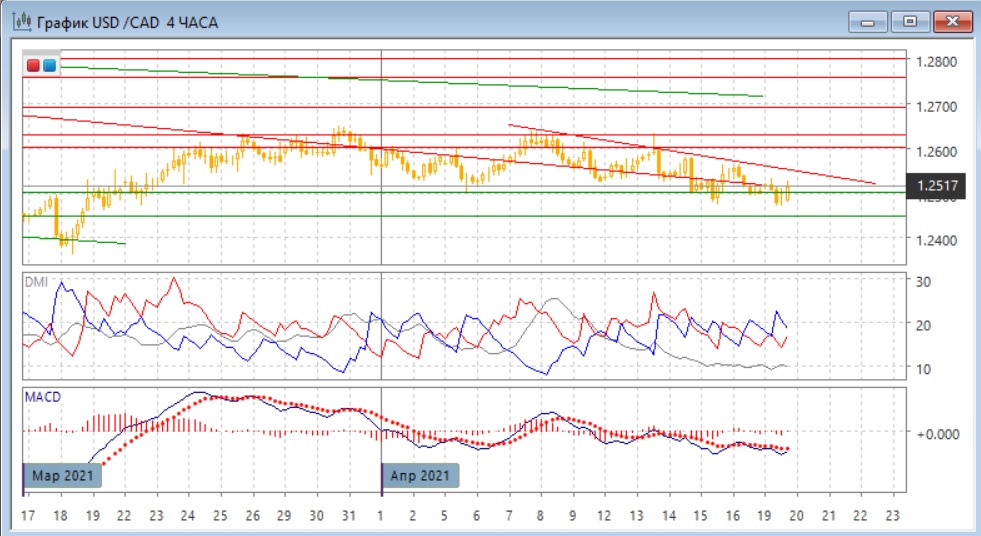This screenshot has height=536, width=981.
Task: Click the MACD +0.000 zero level label
Action: click(x=938, y=433)
